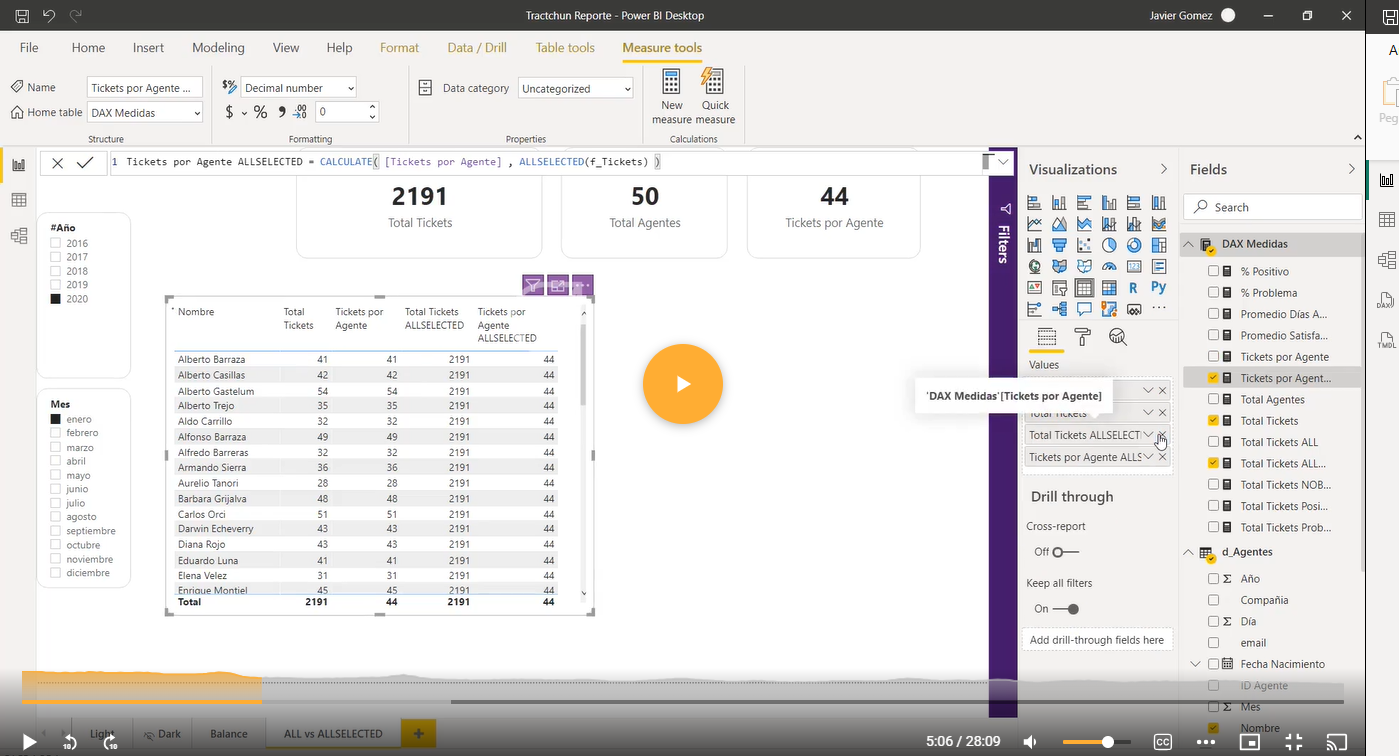Click the large orange play button
Screen dimensions: 1399x756
(683, 384)
